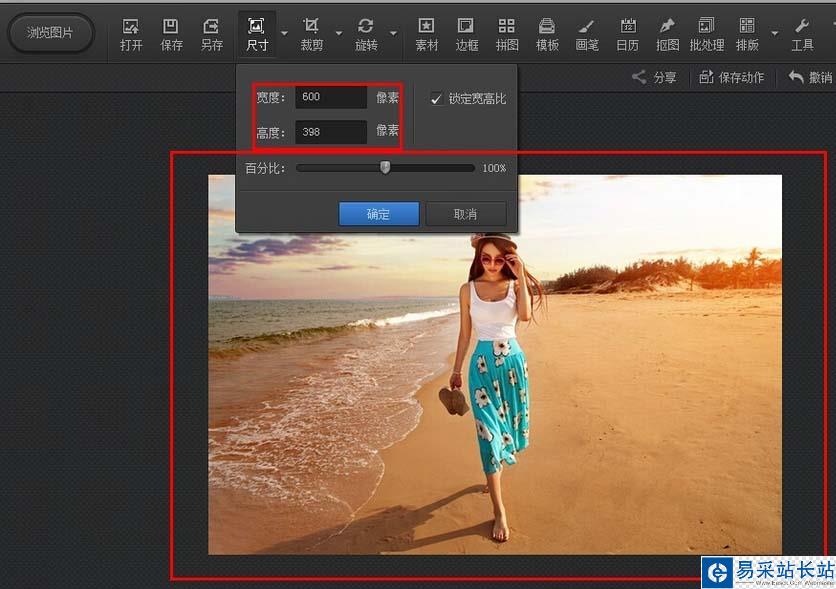Click the 高度 height input field
Screen dimensions: 836x589
point(331,132)
